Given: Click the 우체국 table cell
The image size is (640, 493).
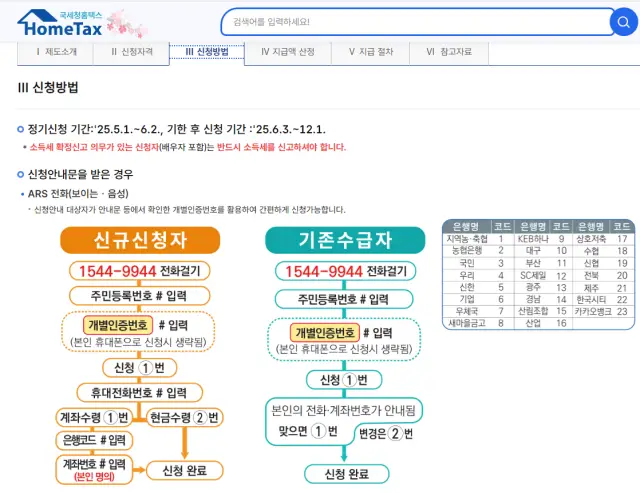Looking at the screenshot, I should pyautogui.click(x=467, y=311).
